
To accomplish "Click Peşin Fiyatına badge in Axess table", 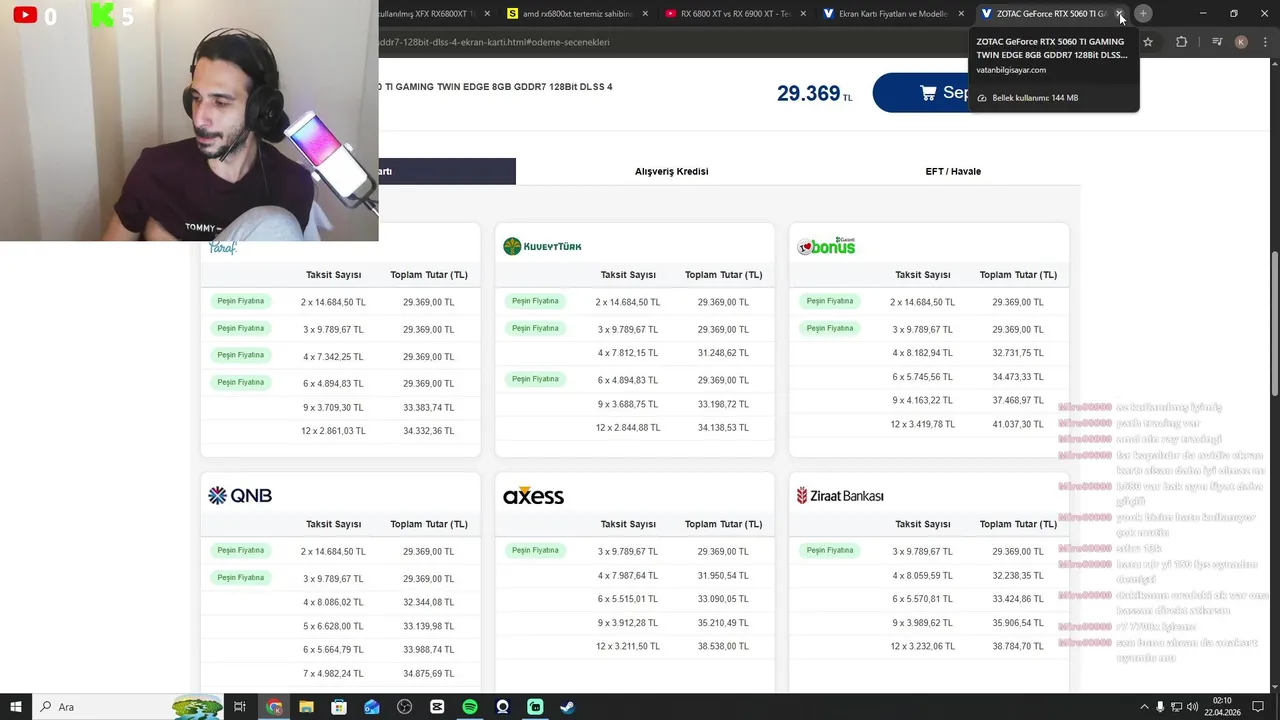I will [x=535, y=551].
